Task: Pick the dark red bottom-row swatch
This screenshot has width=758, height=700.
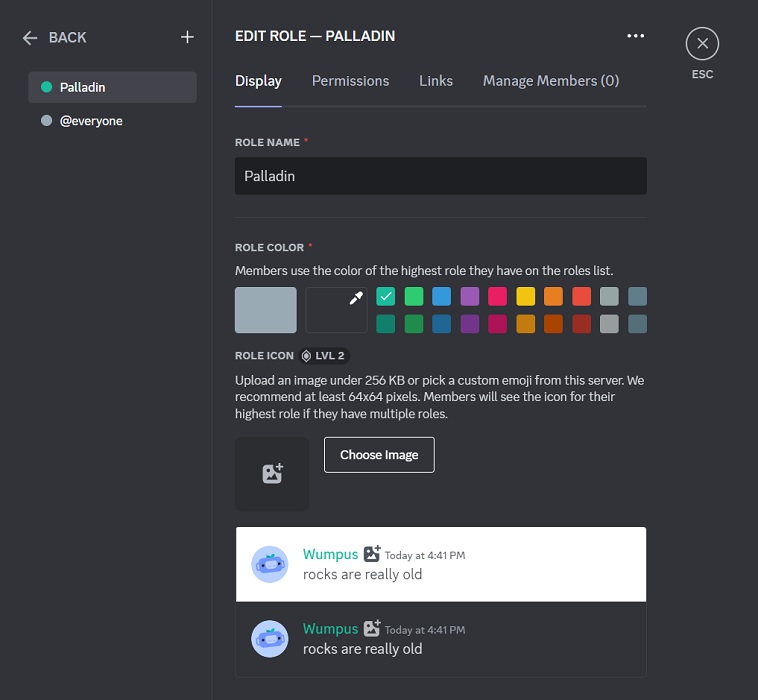Action: (581, 324)
